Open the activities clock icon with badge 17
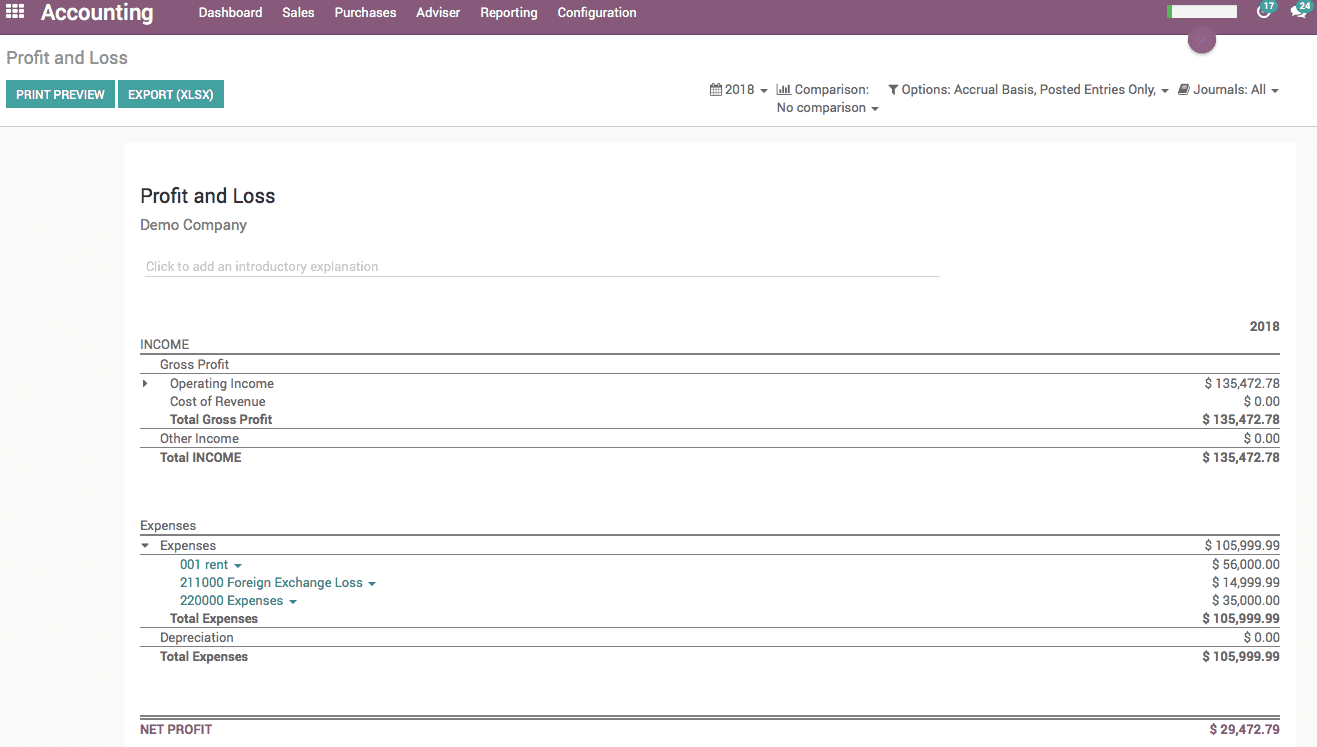1317x747 pixels. (1262, 10)
